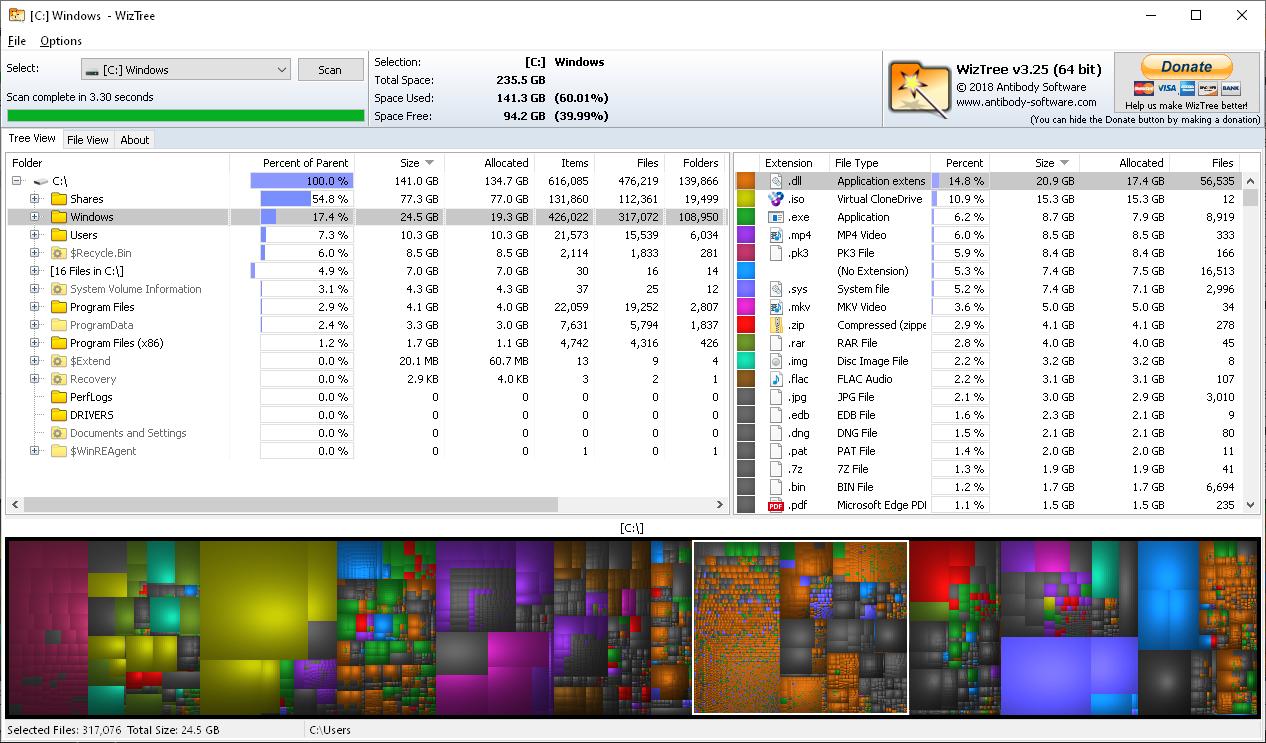Click the Items column header
The width and height of the screenshot is (1266, 743).
[x=564, y=163]
